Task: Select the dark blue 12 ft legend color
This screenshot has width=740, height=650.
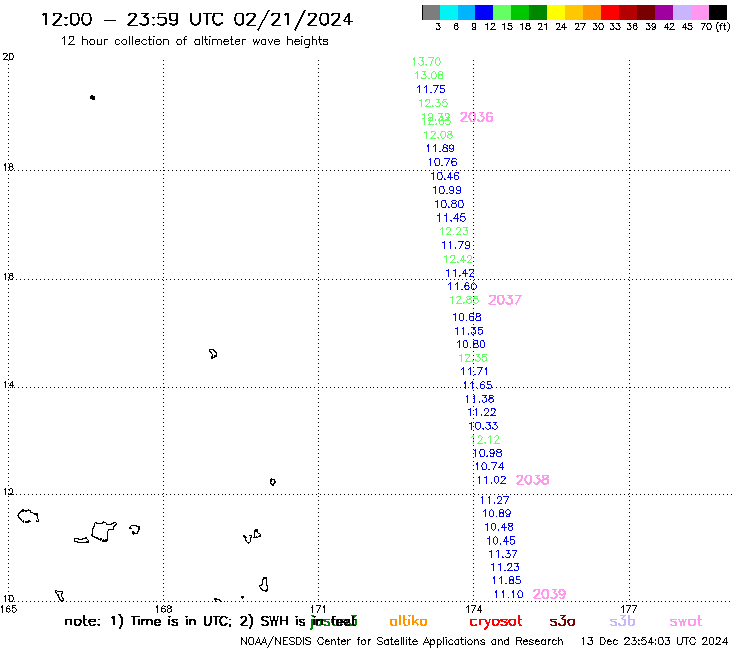Action: click(x=484, y=12)
